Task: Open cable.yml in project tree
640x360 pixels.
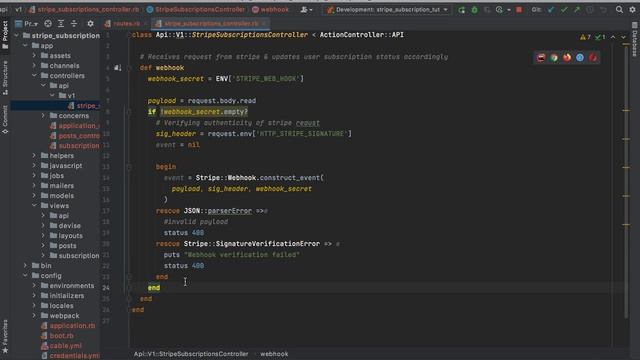Action: point(61,346)
